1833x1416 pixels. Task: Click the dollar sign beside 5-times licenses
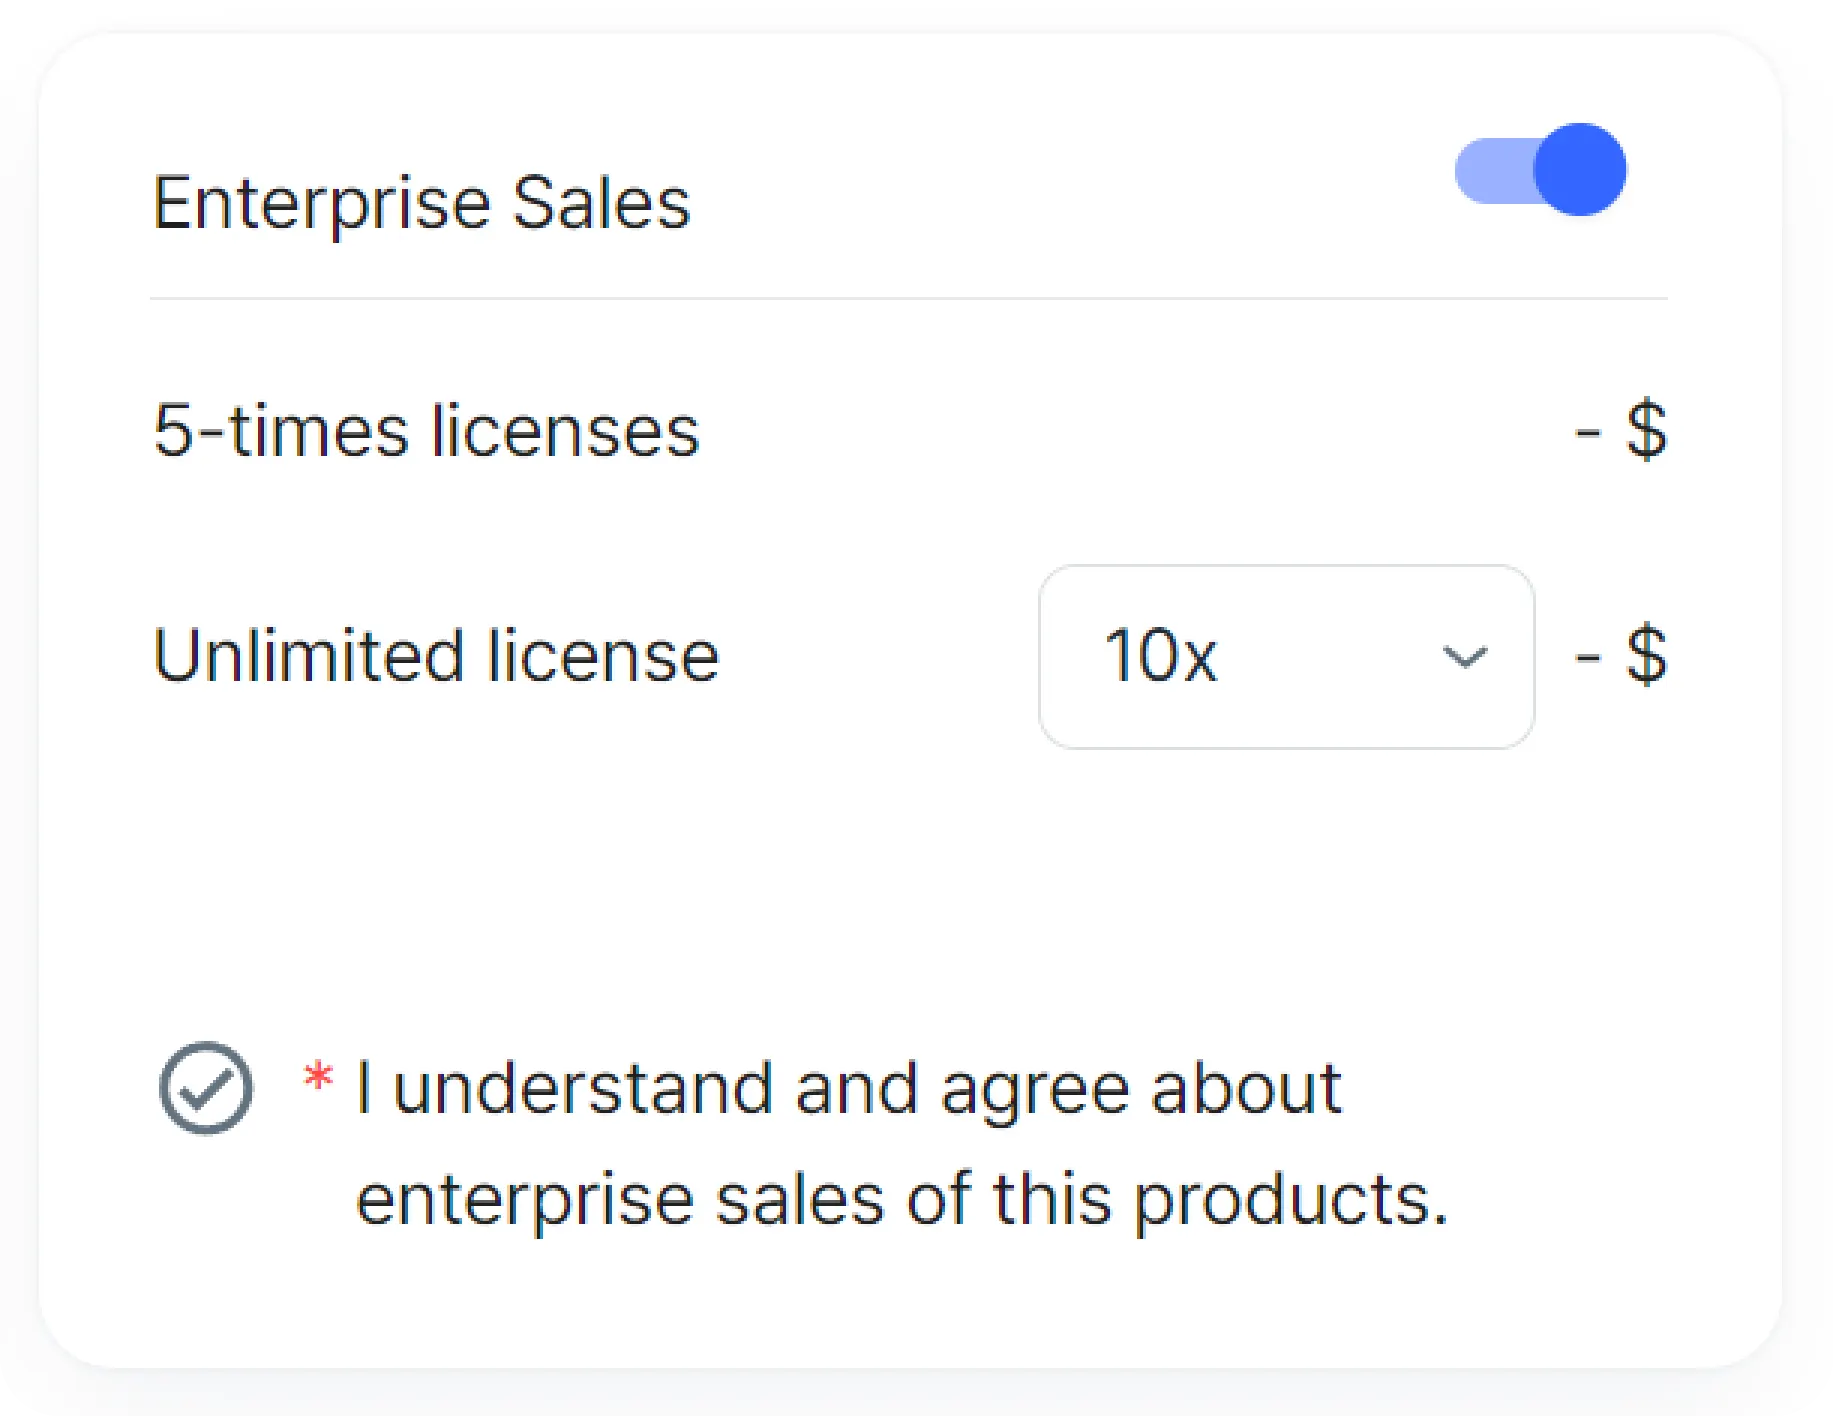tap(1646, 431)
